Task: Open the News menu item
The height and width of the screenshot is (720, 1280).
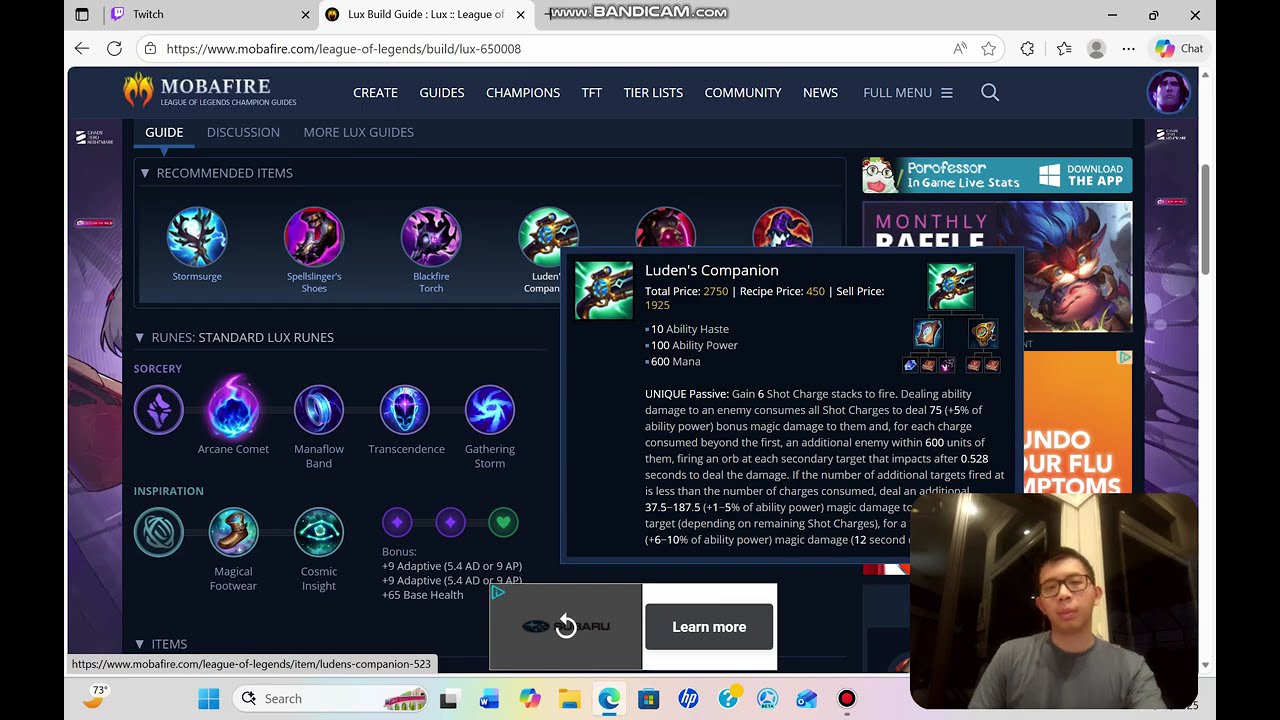Action: click(x=820, y=92)
